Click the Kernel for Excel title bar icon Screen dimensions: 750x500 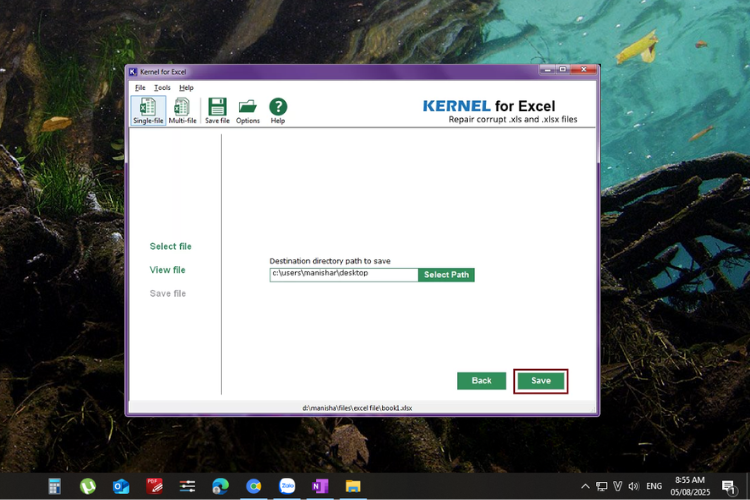[133, 72]
